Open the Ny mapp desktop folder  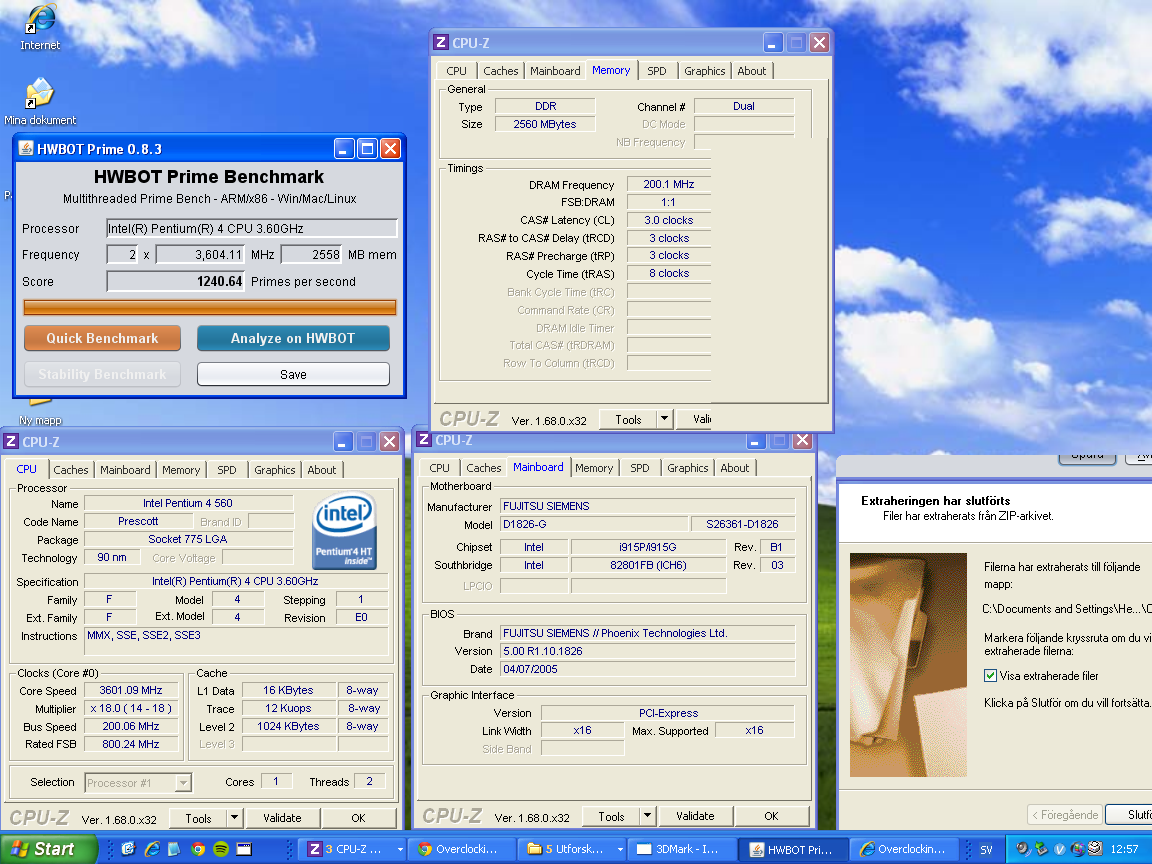point(40,413)
